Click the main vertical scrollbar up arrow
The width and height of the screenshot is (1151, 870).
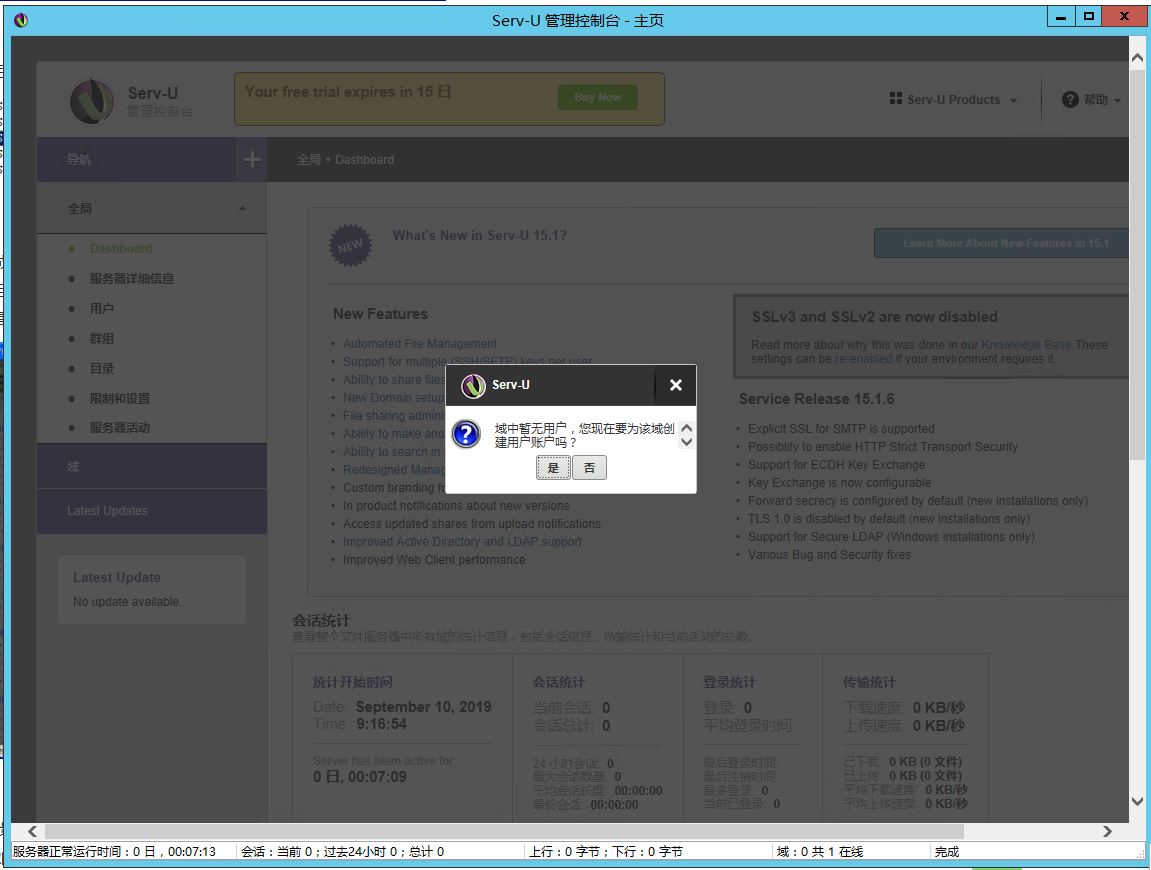1137,57
